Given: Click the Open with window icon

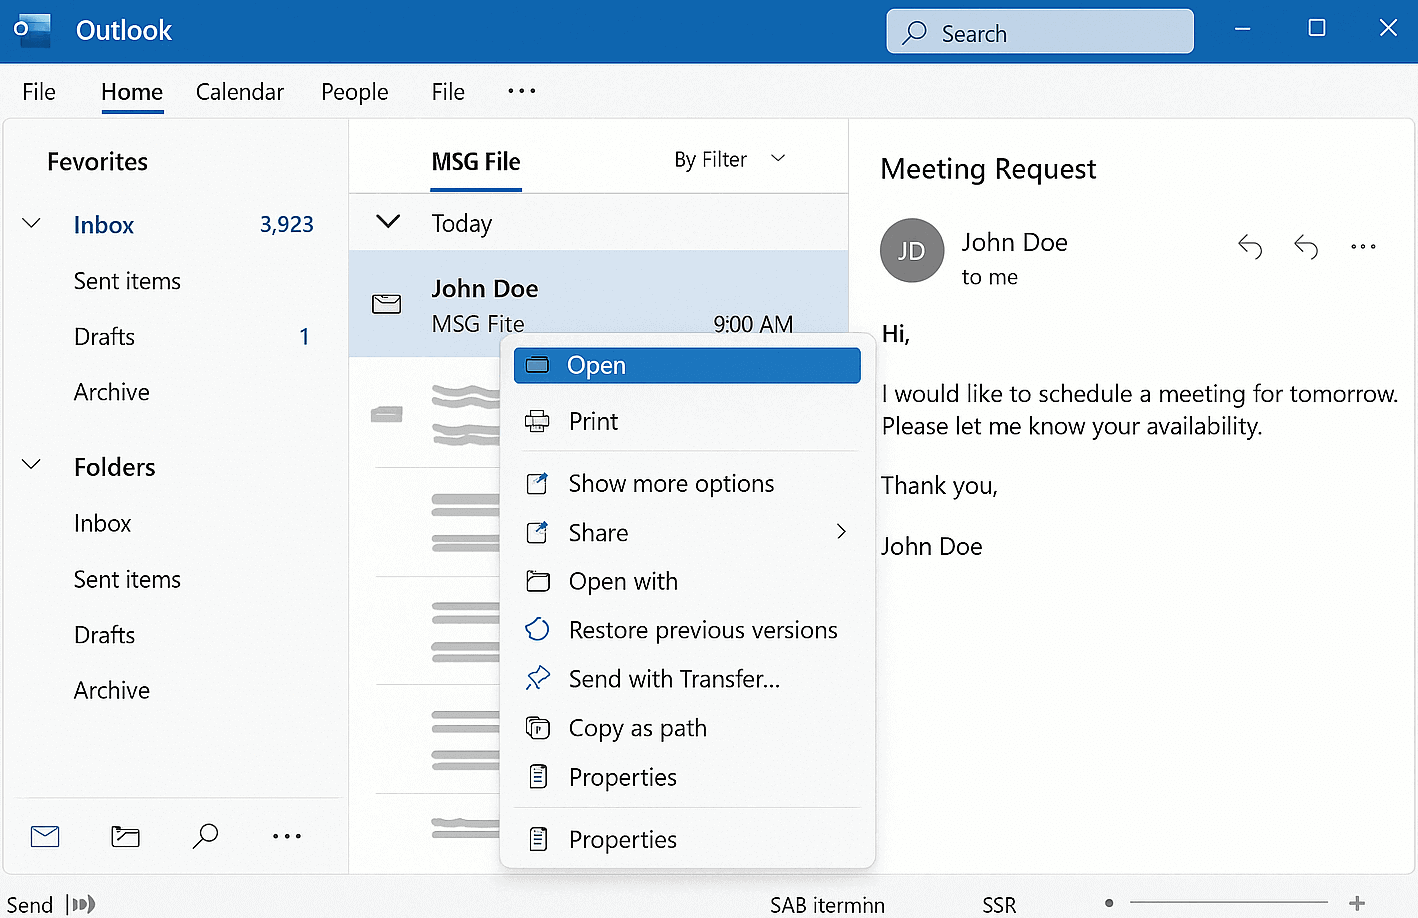Looking at the screenshot, I should pyautogui.click(x=538, y=581).
